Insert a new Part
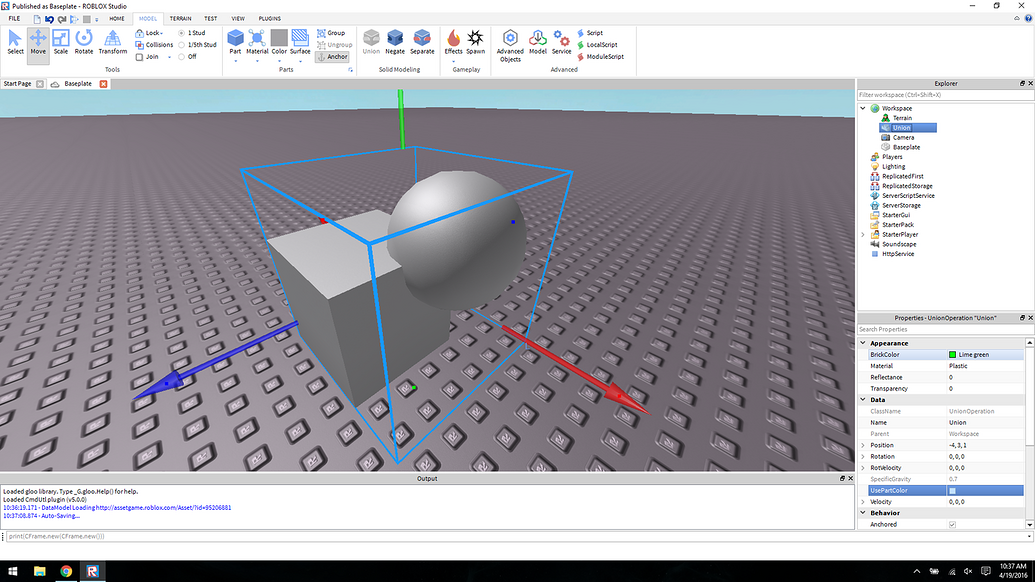The width and height of the screenshot is (1035, 582). point(235,42)
